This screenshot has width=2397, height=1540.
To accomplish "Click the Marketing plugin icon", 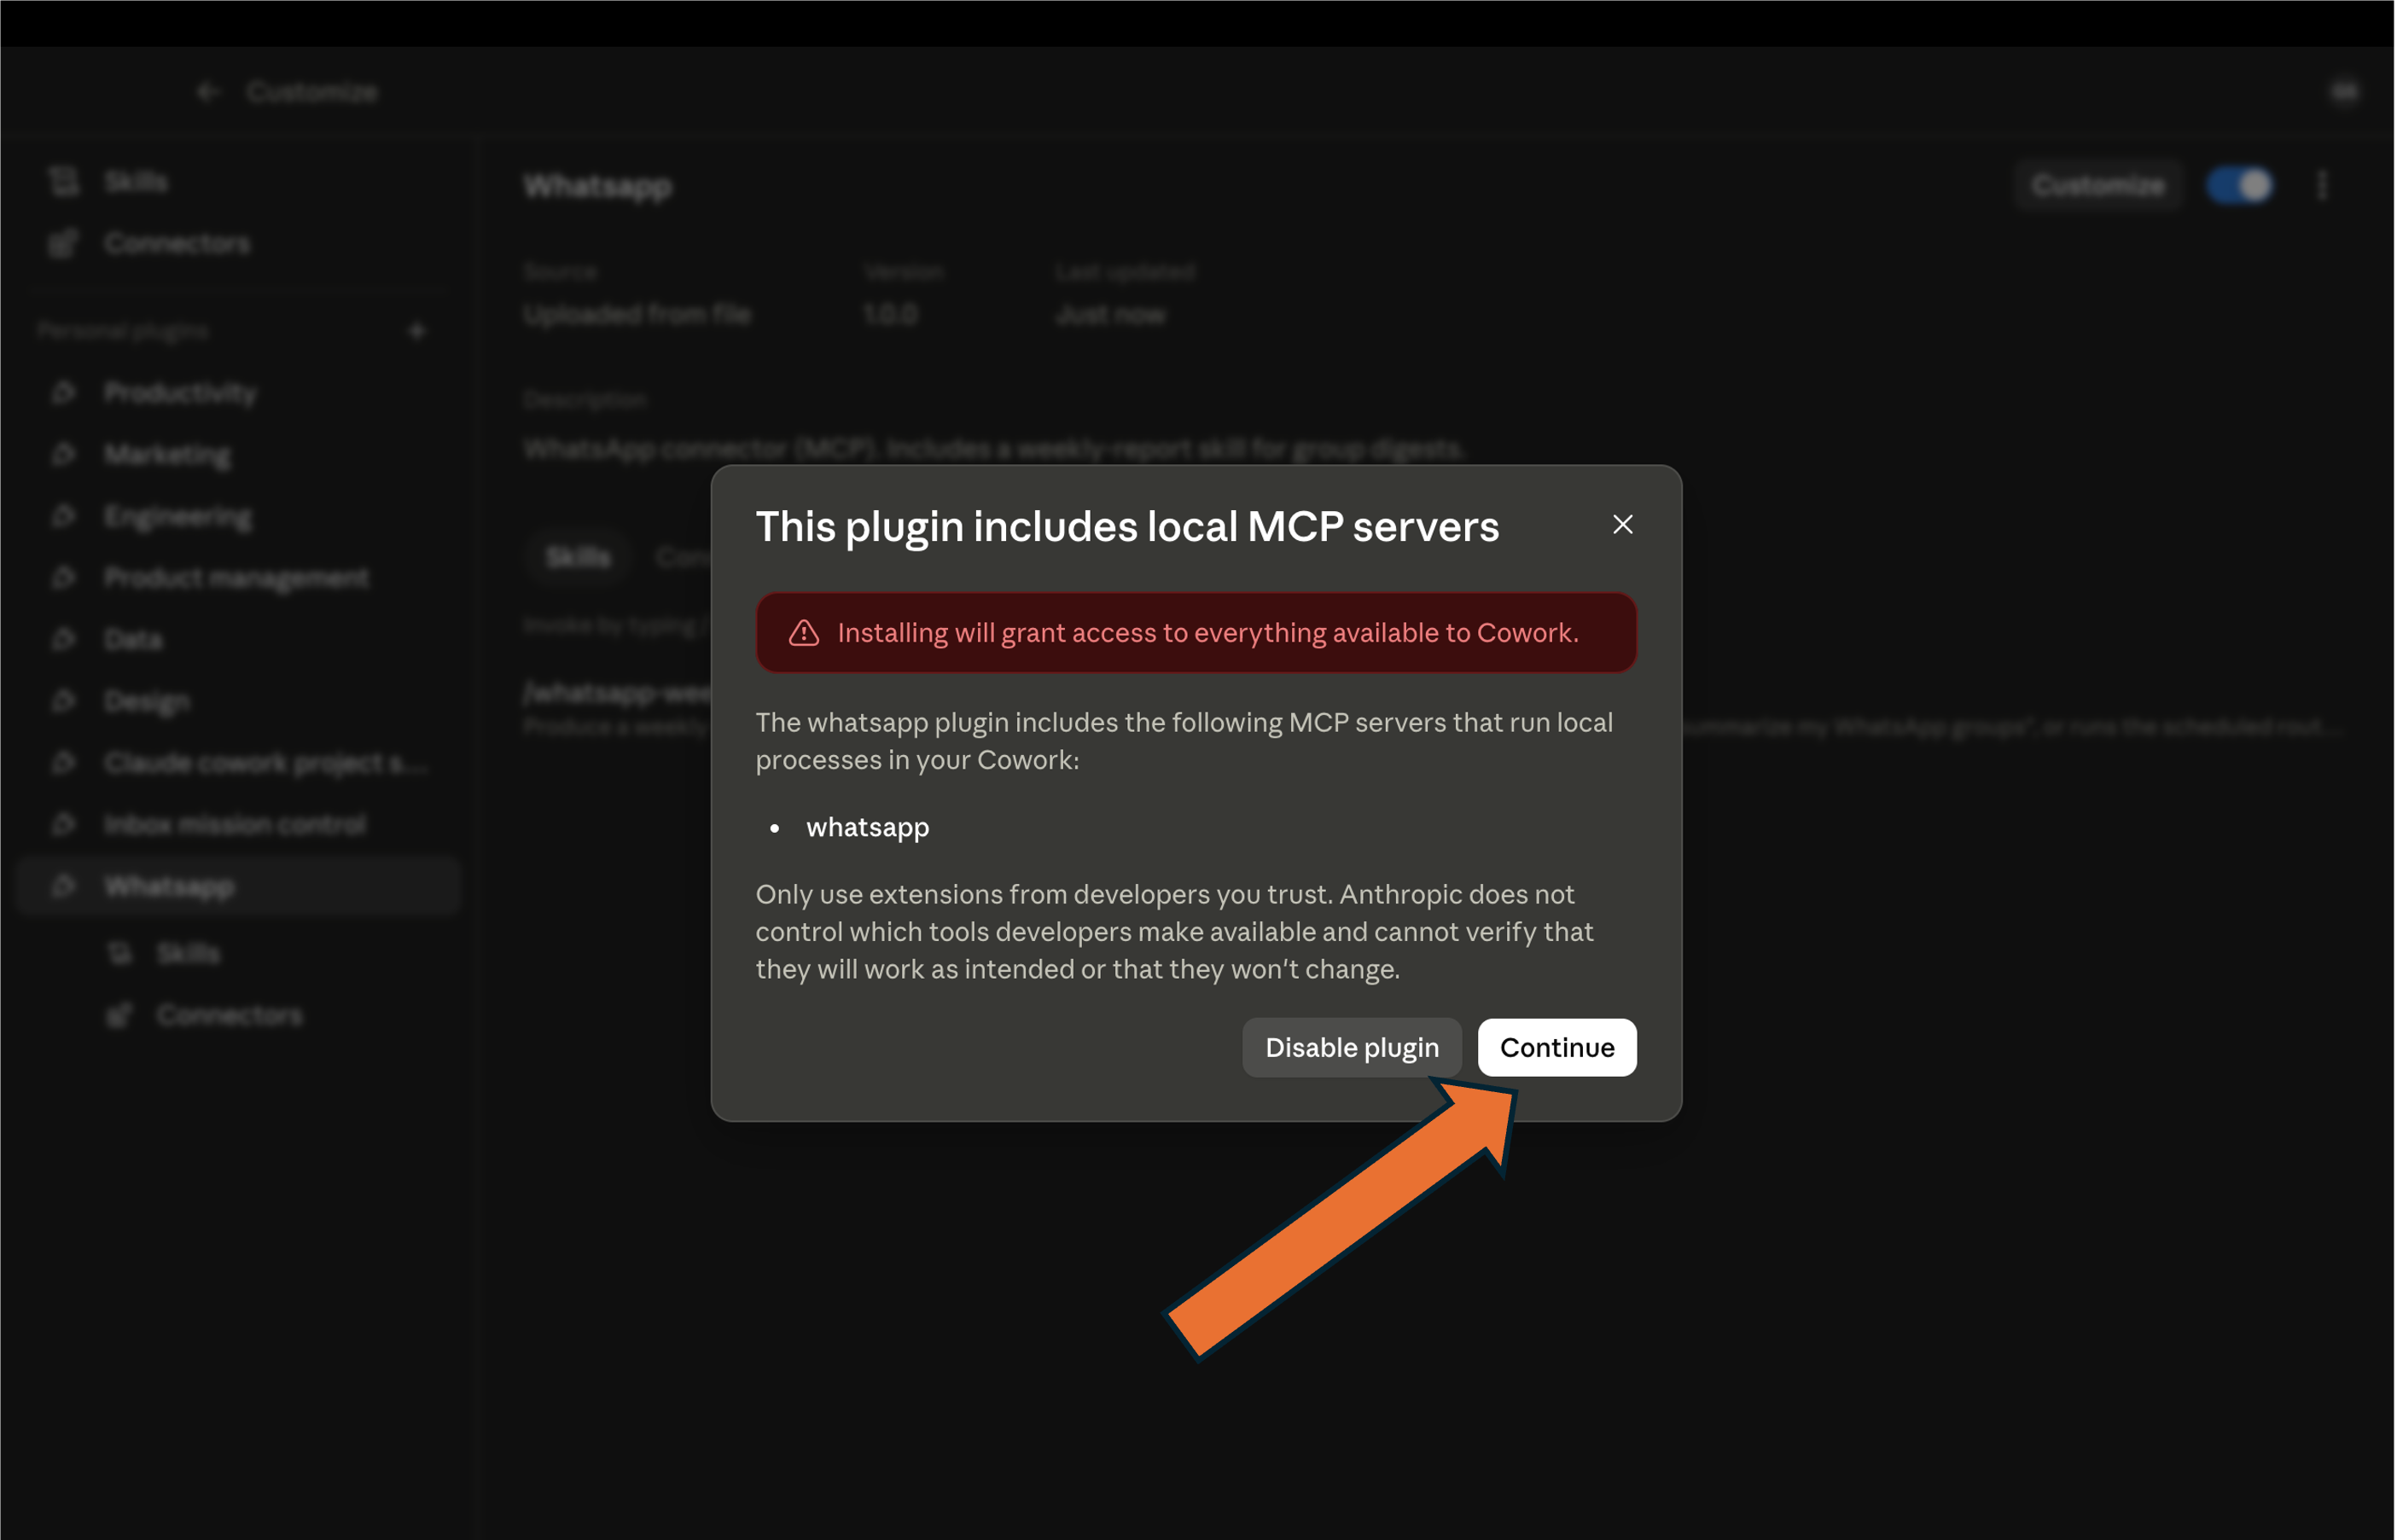I will coord(64,454).
